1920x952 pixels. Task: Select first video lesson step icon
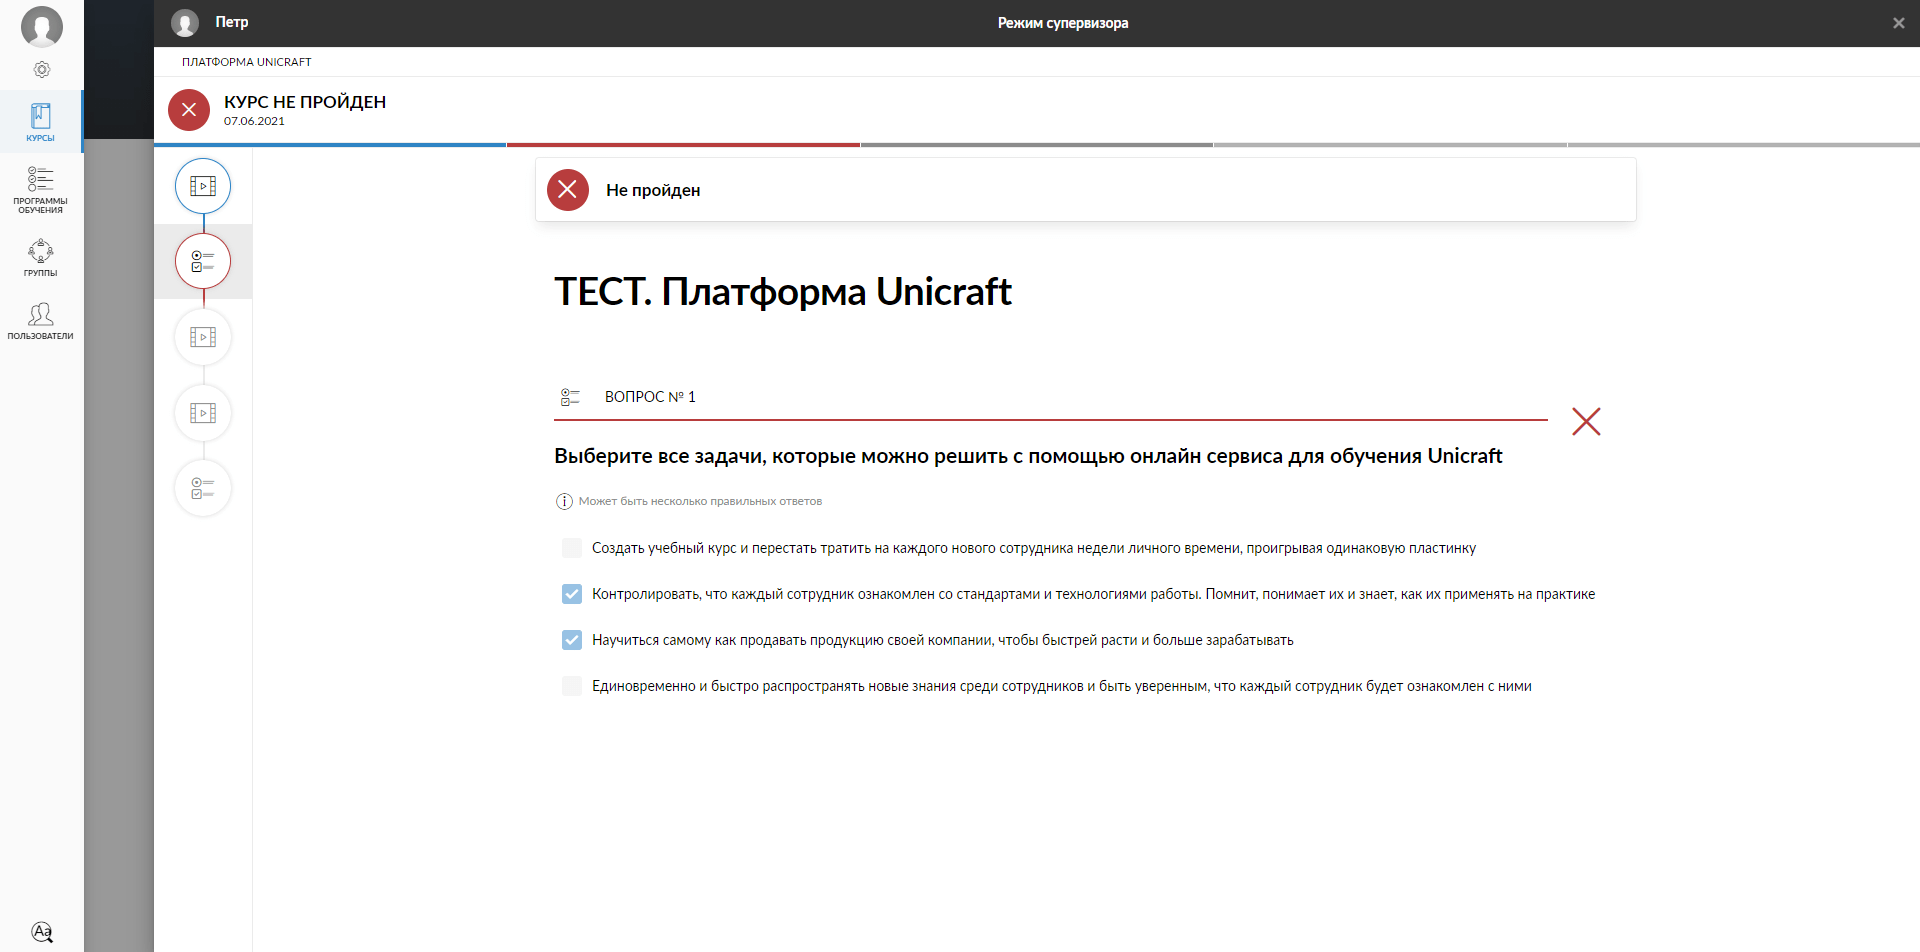click(x=203, y=186)
